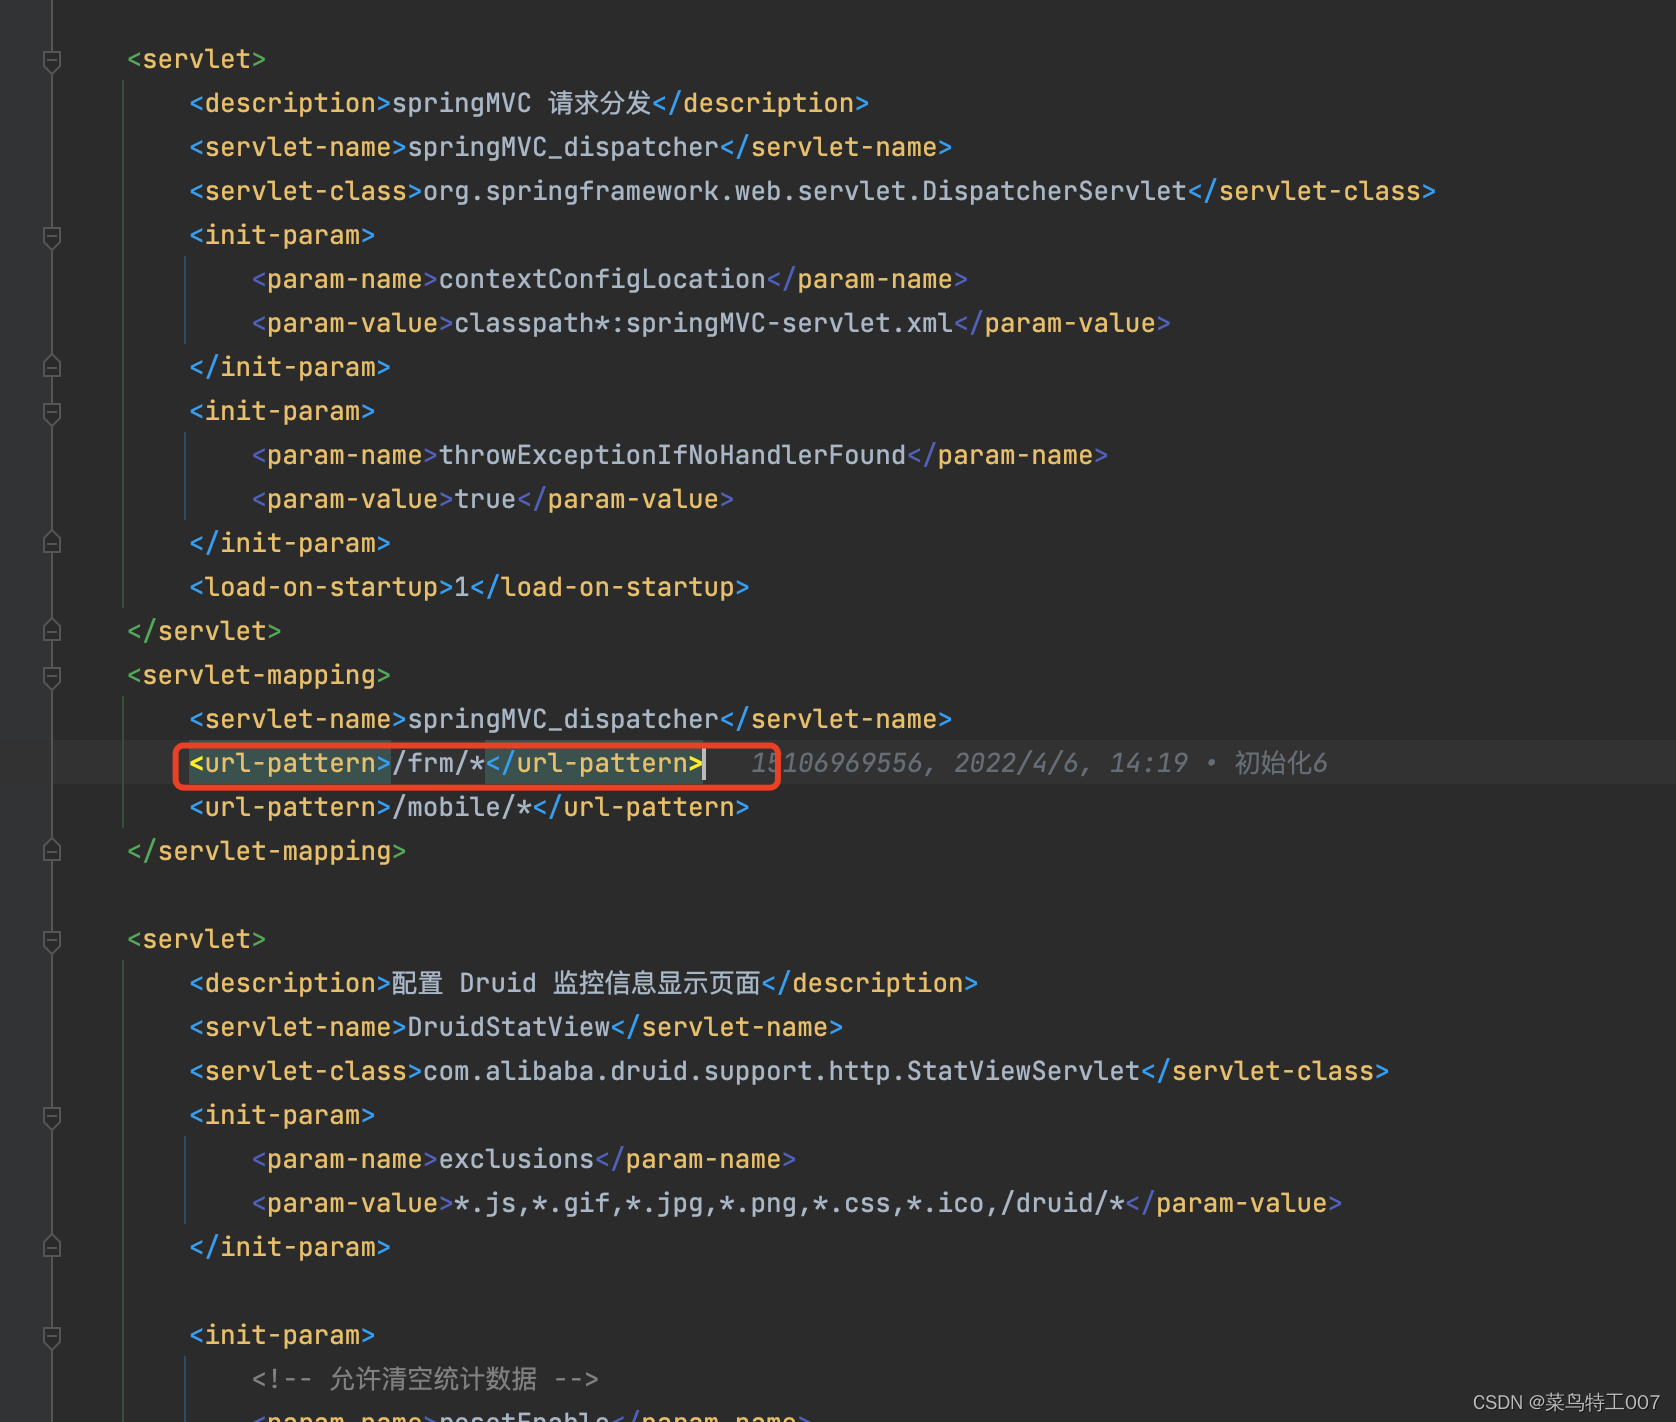Click 'DruidStatView' servlet name
The image size is (1676, 1422).
(509, 1027)
